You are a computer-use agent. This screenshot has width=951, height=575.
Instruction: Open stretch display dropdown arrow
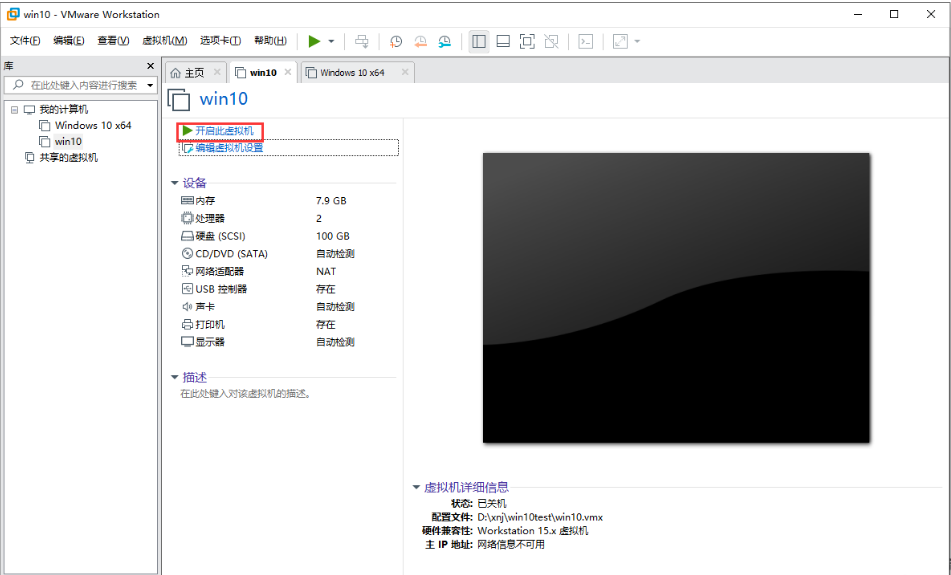[637, 41]
